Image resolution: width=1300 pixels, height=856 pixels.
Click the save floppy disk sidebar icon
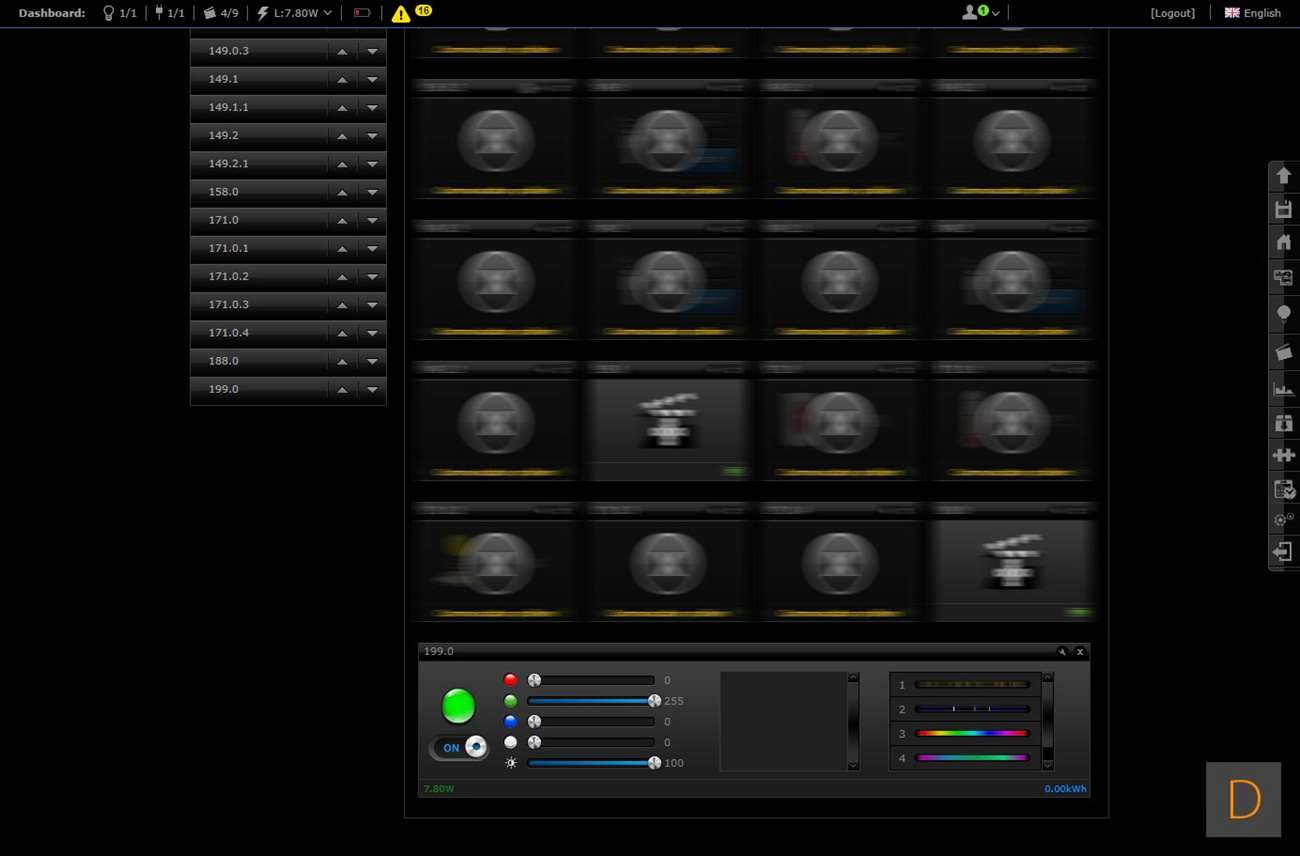(1283, 210)
